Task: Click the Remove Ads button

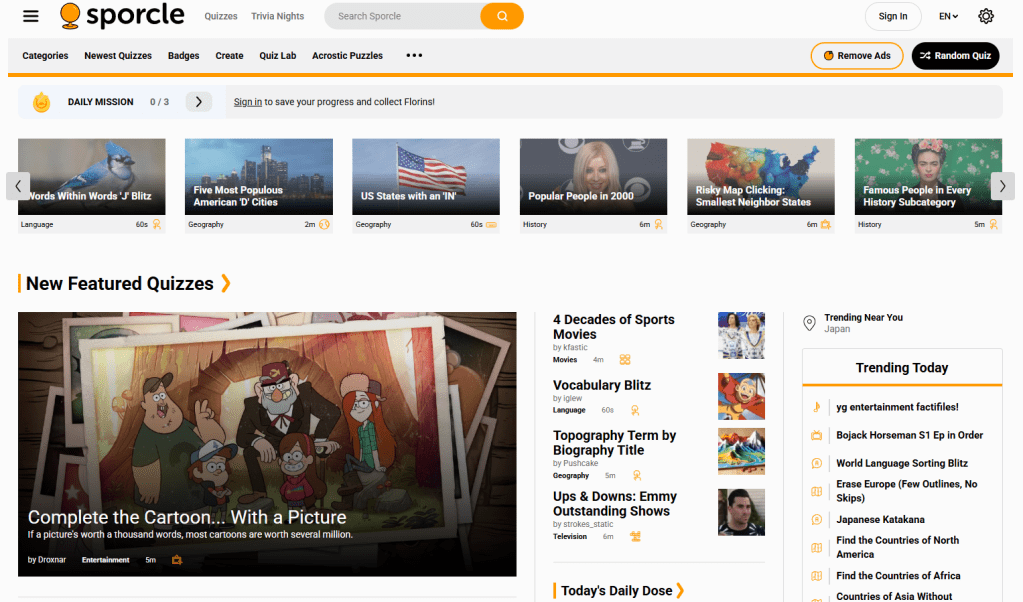Action: click(x=857, y=55)
